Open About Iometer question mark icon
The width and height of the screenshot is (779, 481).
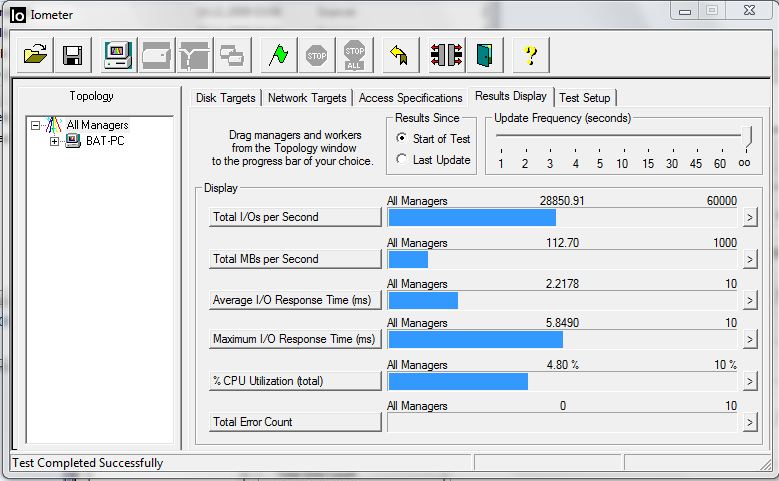coord(531,55)
